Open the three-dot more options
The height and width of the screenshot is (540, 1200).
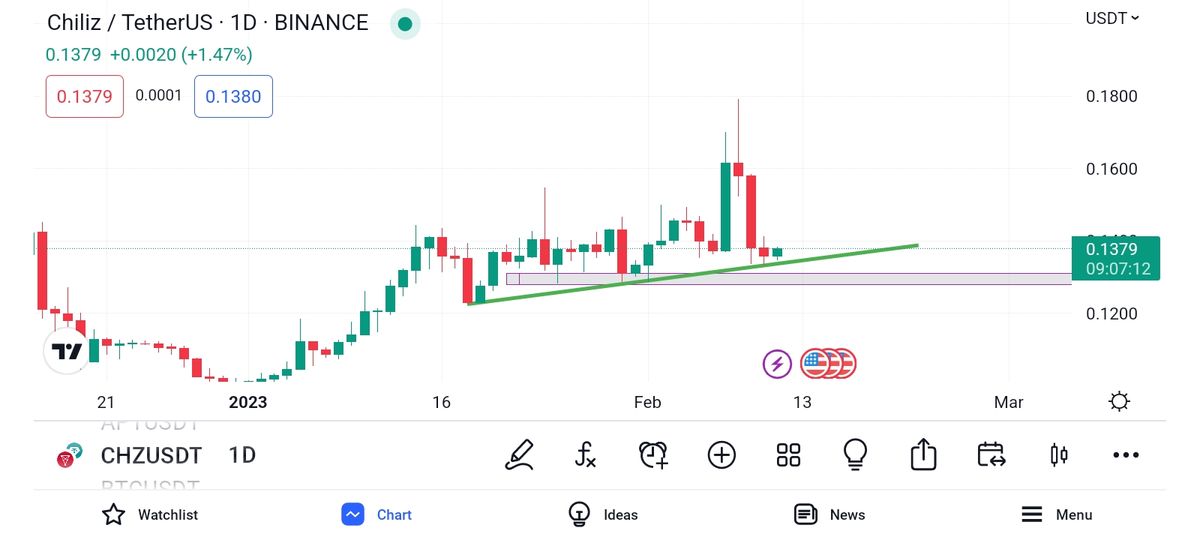click(x=1125, y=455)
